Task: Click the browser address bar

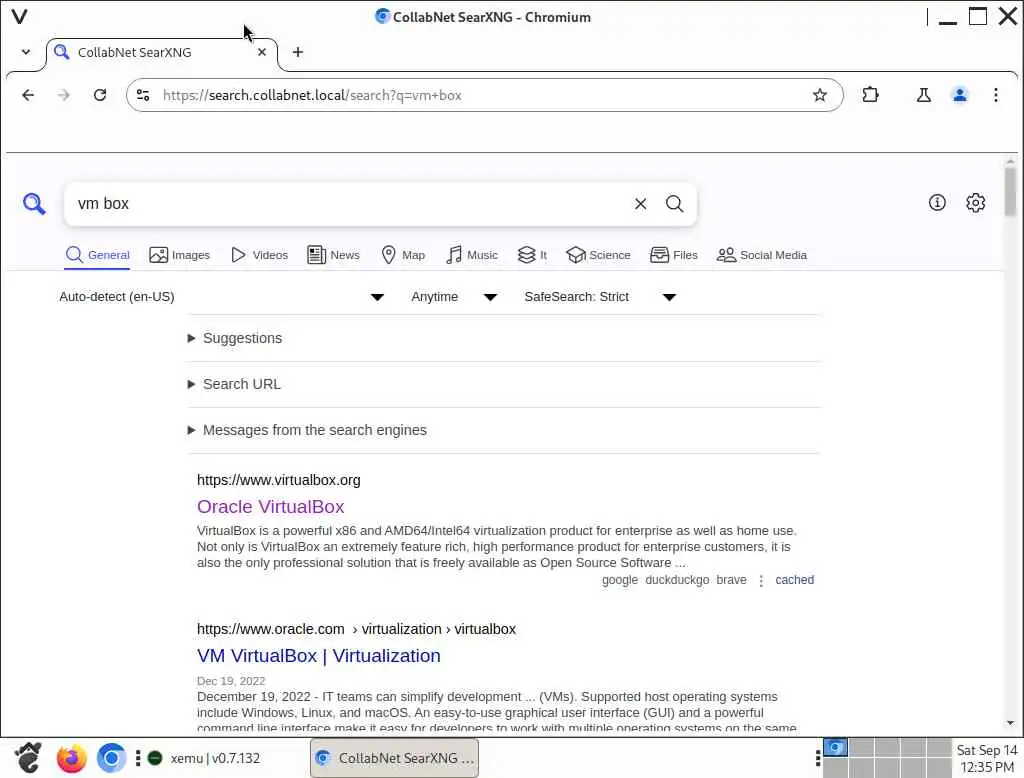Action: coord(483,95)
